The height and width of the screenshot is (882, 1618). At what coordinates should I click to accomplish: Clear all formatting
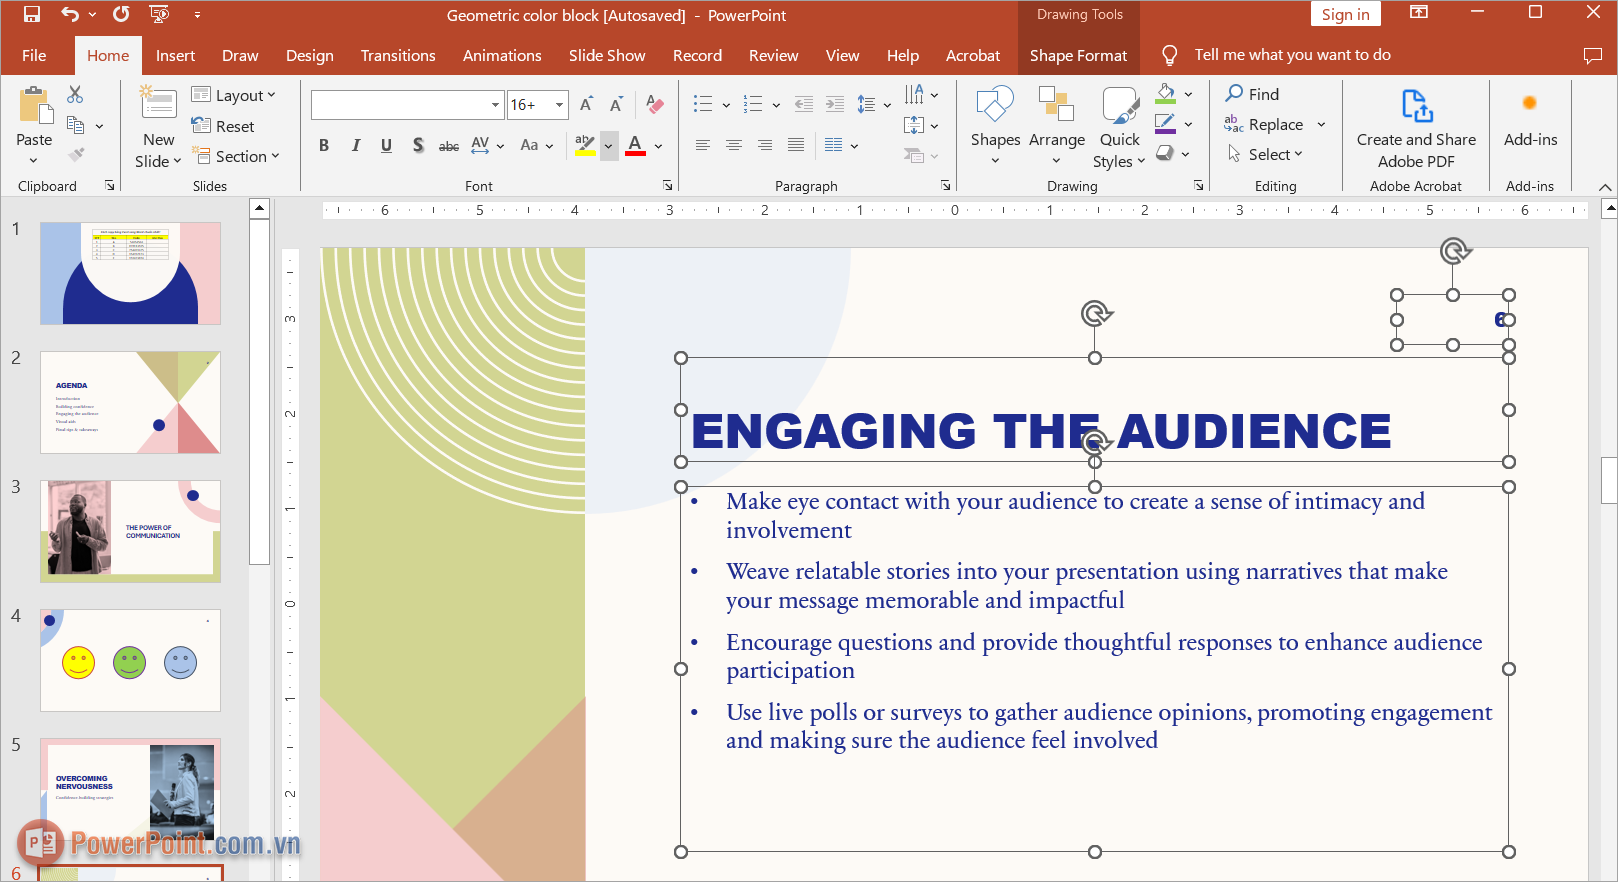click(655, 104)
